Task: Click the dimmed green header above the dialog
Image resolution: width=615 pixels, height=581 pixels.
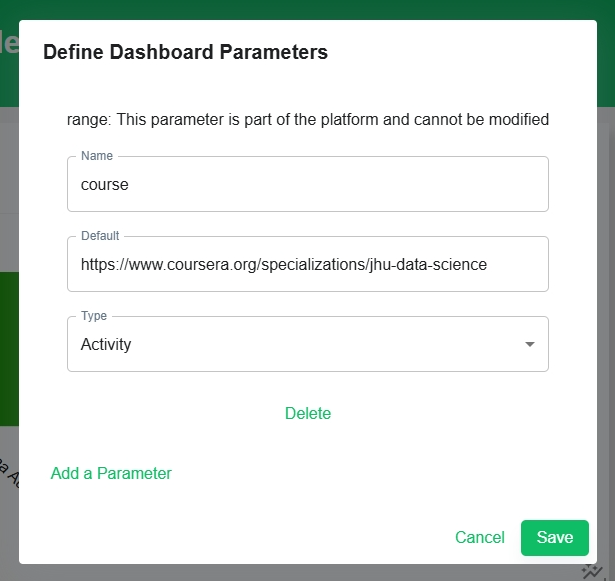Action: click(x=308, y=9)
